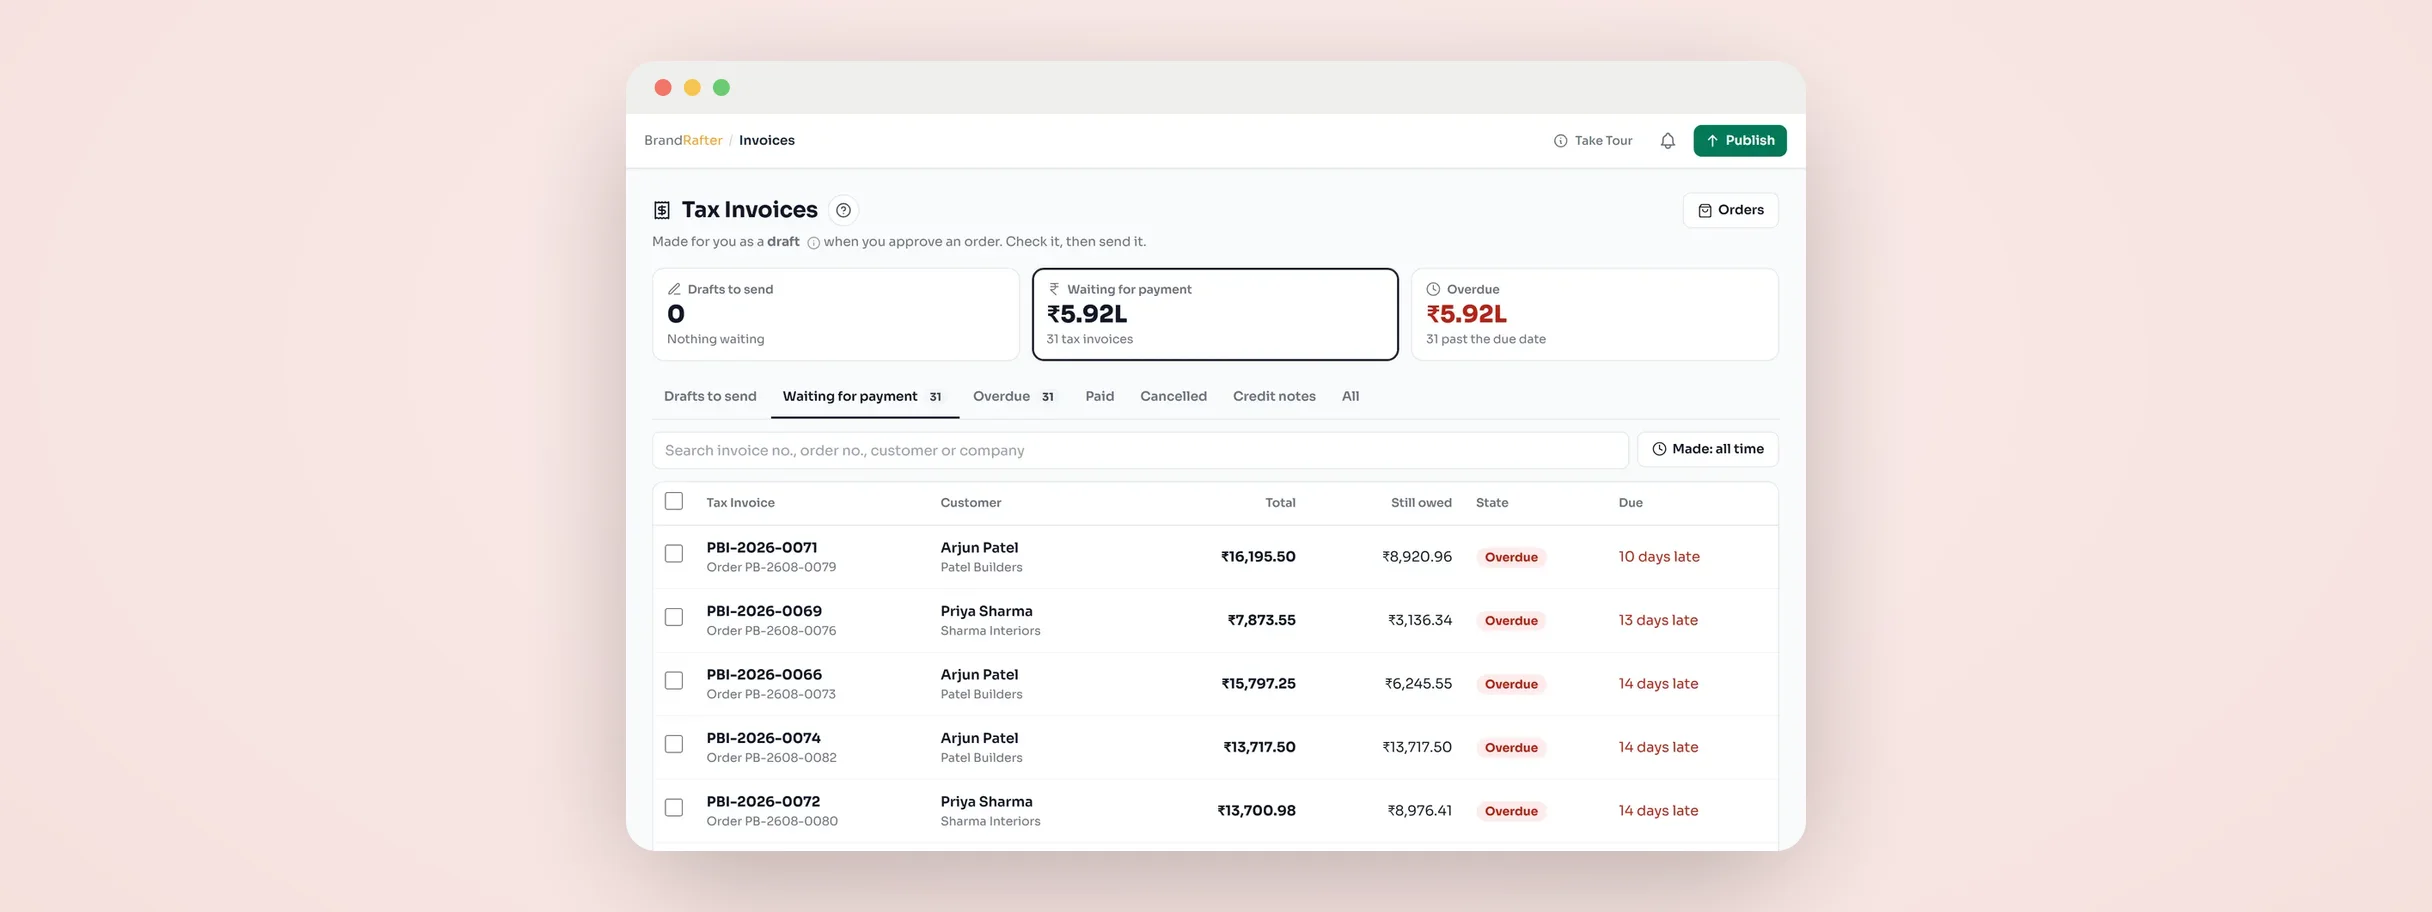Open invoice PBI-2026-0069
The image size is (2432, 912).
pyautogui.click(x=764, y=611)
